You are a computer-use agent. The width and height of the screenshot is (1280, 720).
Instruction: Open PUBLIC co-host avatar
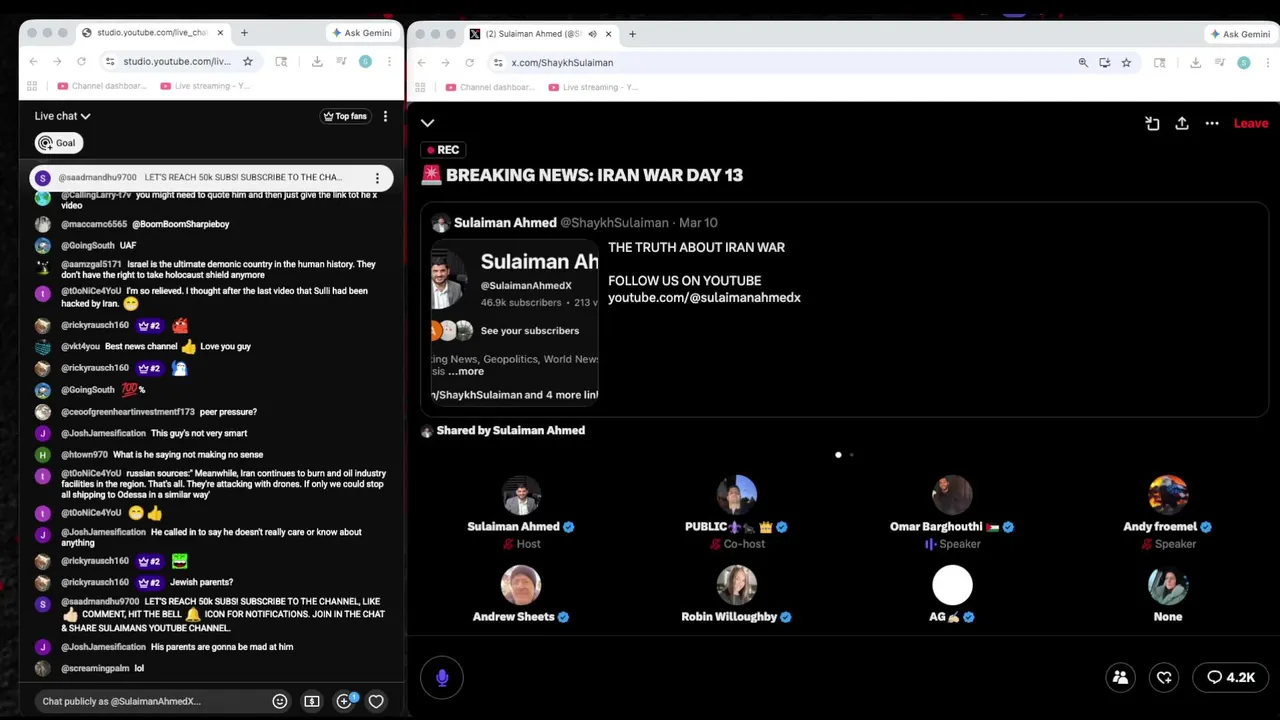(x=737, y=495)
